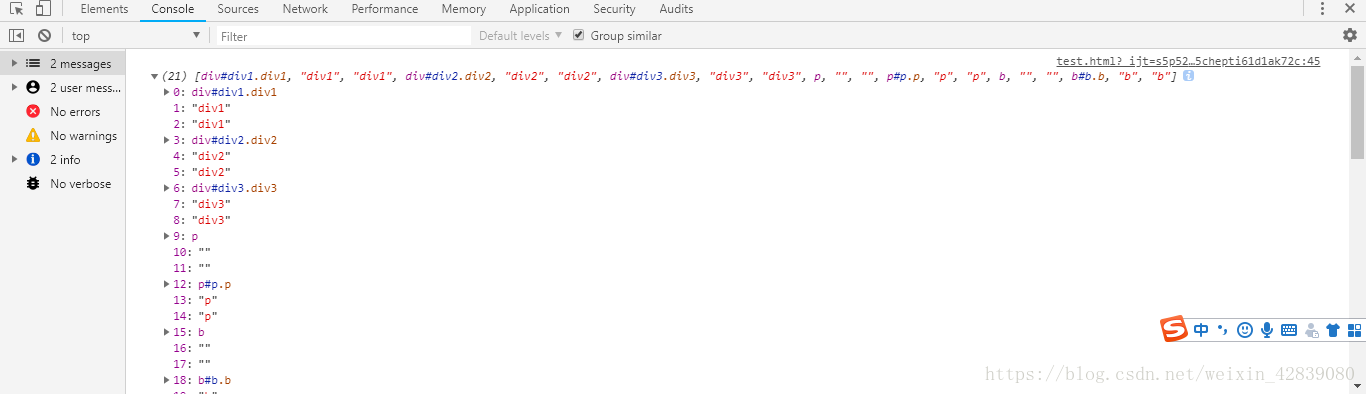Click the show console sidebar icon
This screenshot has width=1366, height=394.
16,35
